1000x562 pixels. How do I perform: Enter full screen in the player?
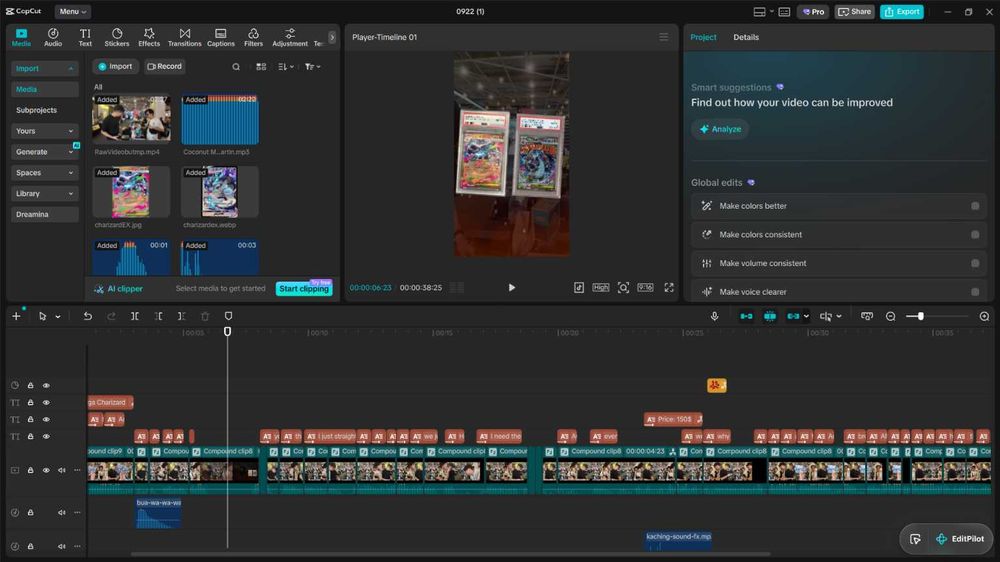(668, 288)
